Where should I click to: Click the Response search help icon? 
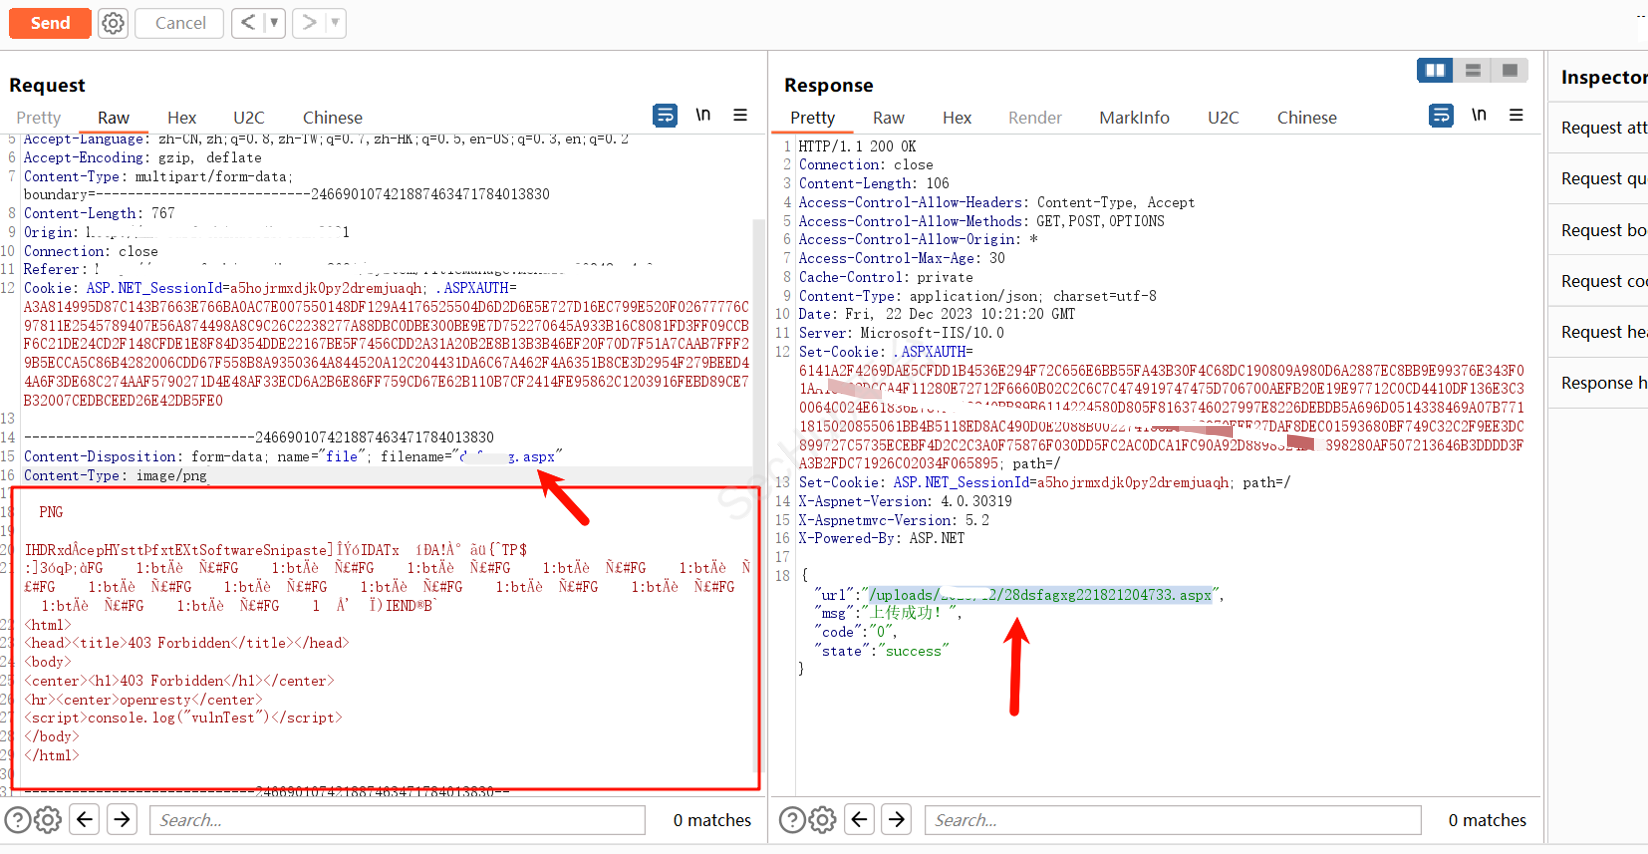coord(792,820)
